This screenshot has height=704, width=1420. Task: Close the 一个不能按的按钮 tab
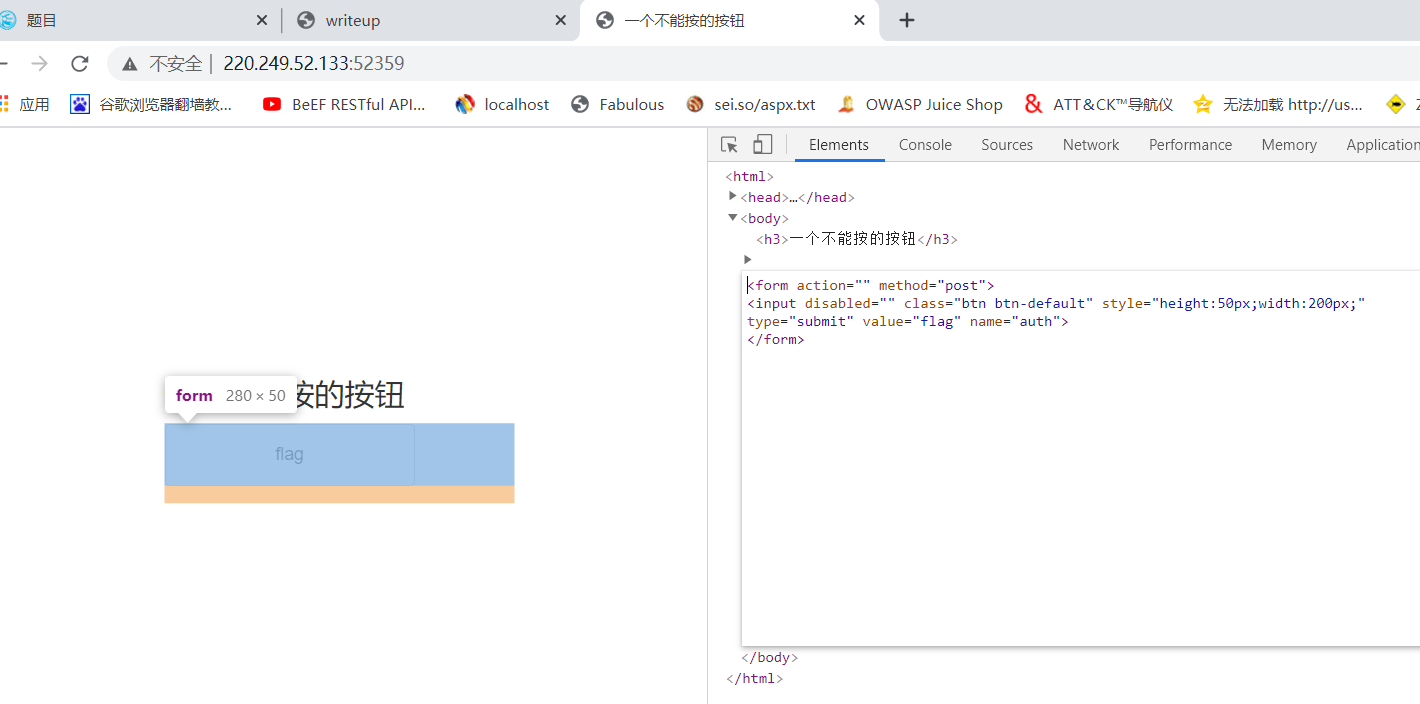859,20
